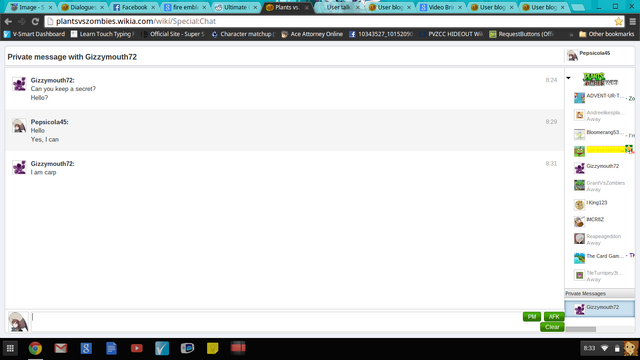Switch to the User talk tab

[338, 7]
